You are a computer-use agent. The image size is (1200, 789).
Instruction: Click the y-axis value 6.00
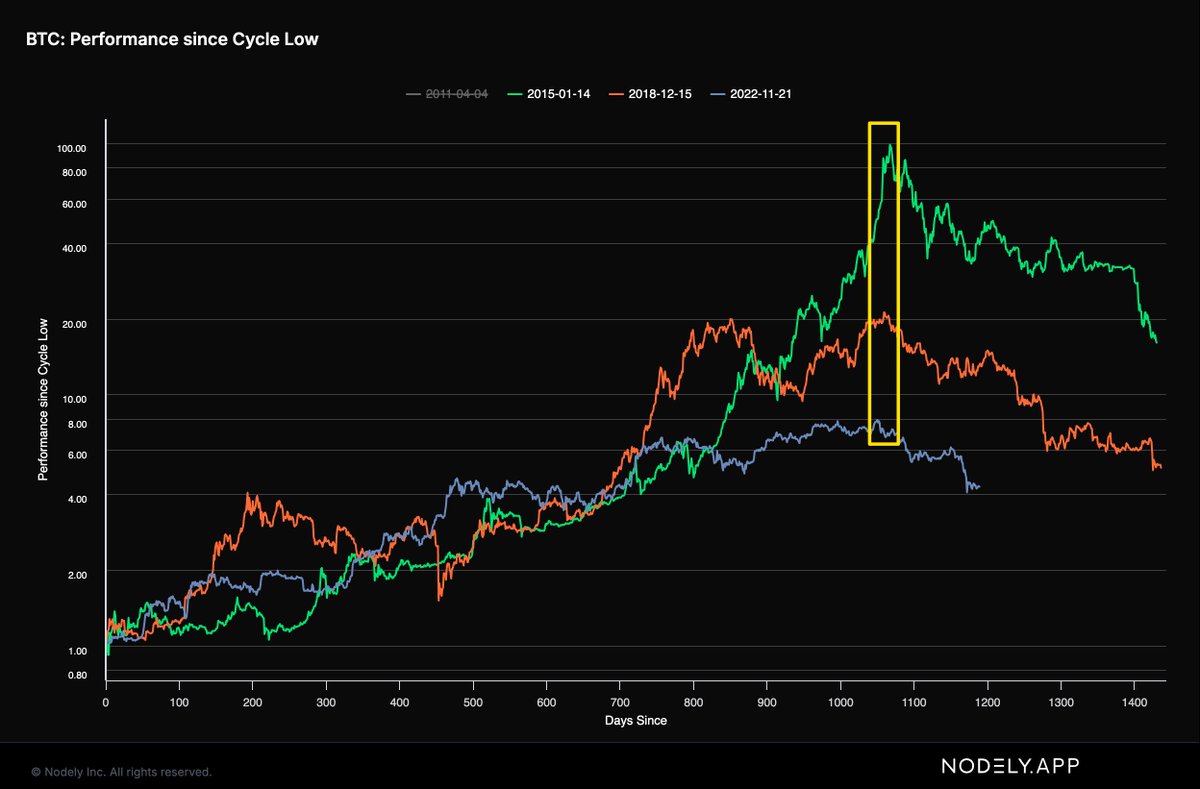coord(77,455)
